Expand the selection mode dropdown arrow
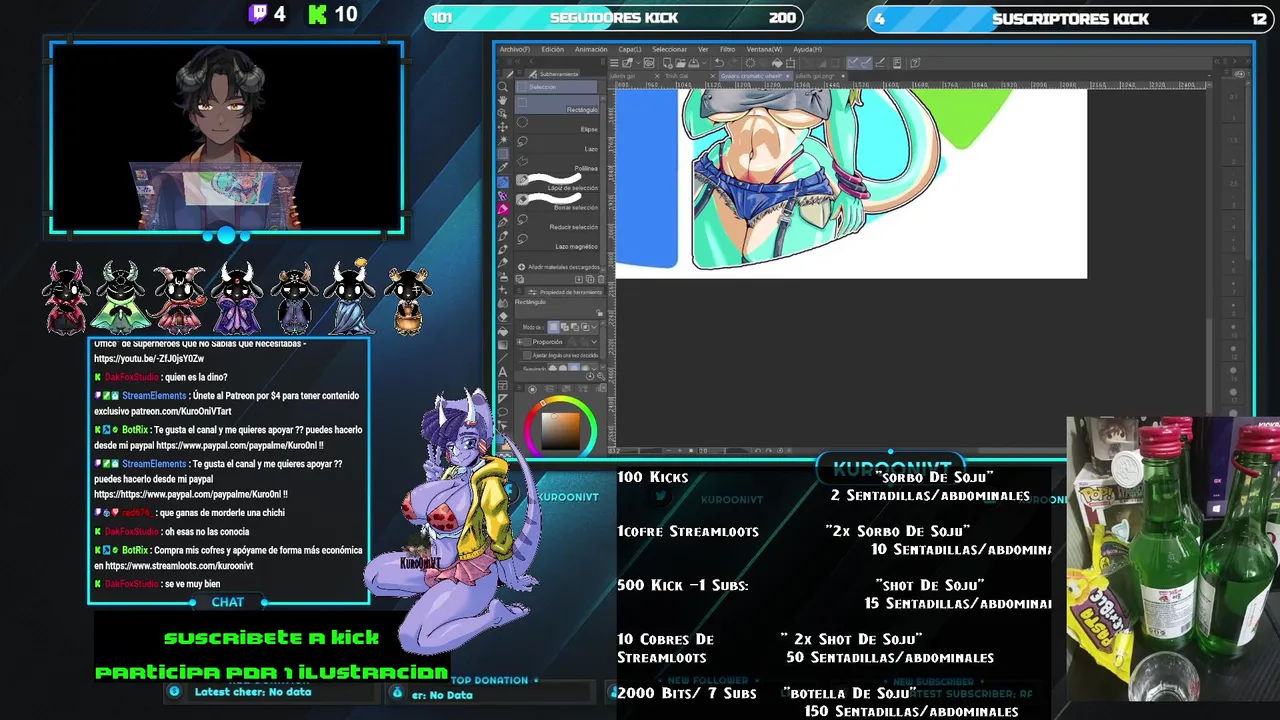Screen dimensions: 1280x720 click(x=594, y=327)
